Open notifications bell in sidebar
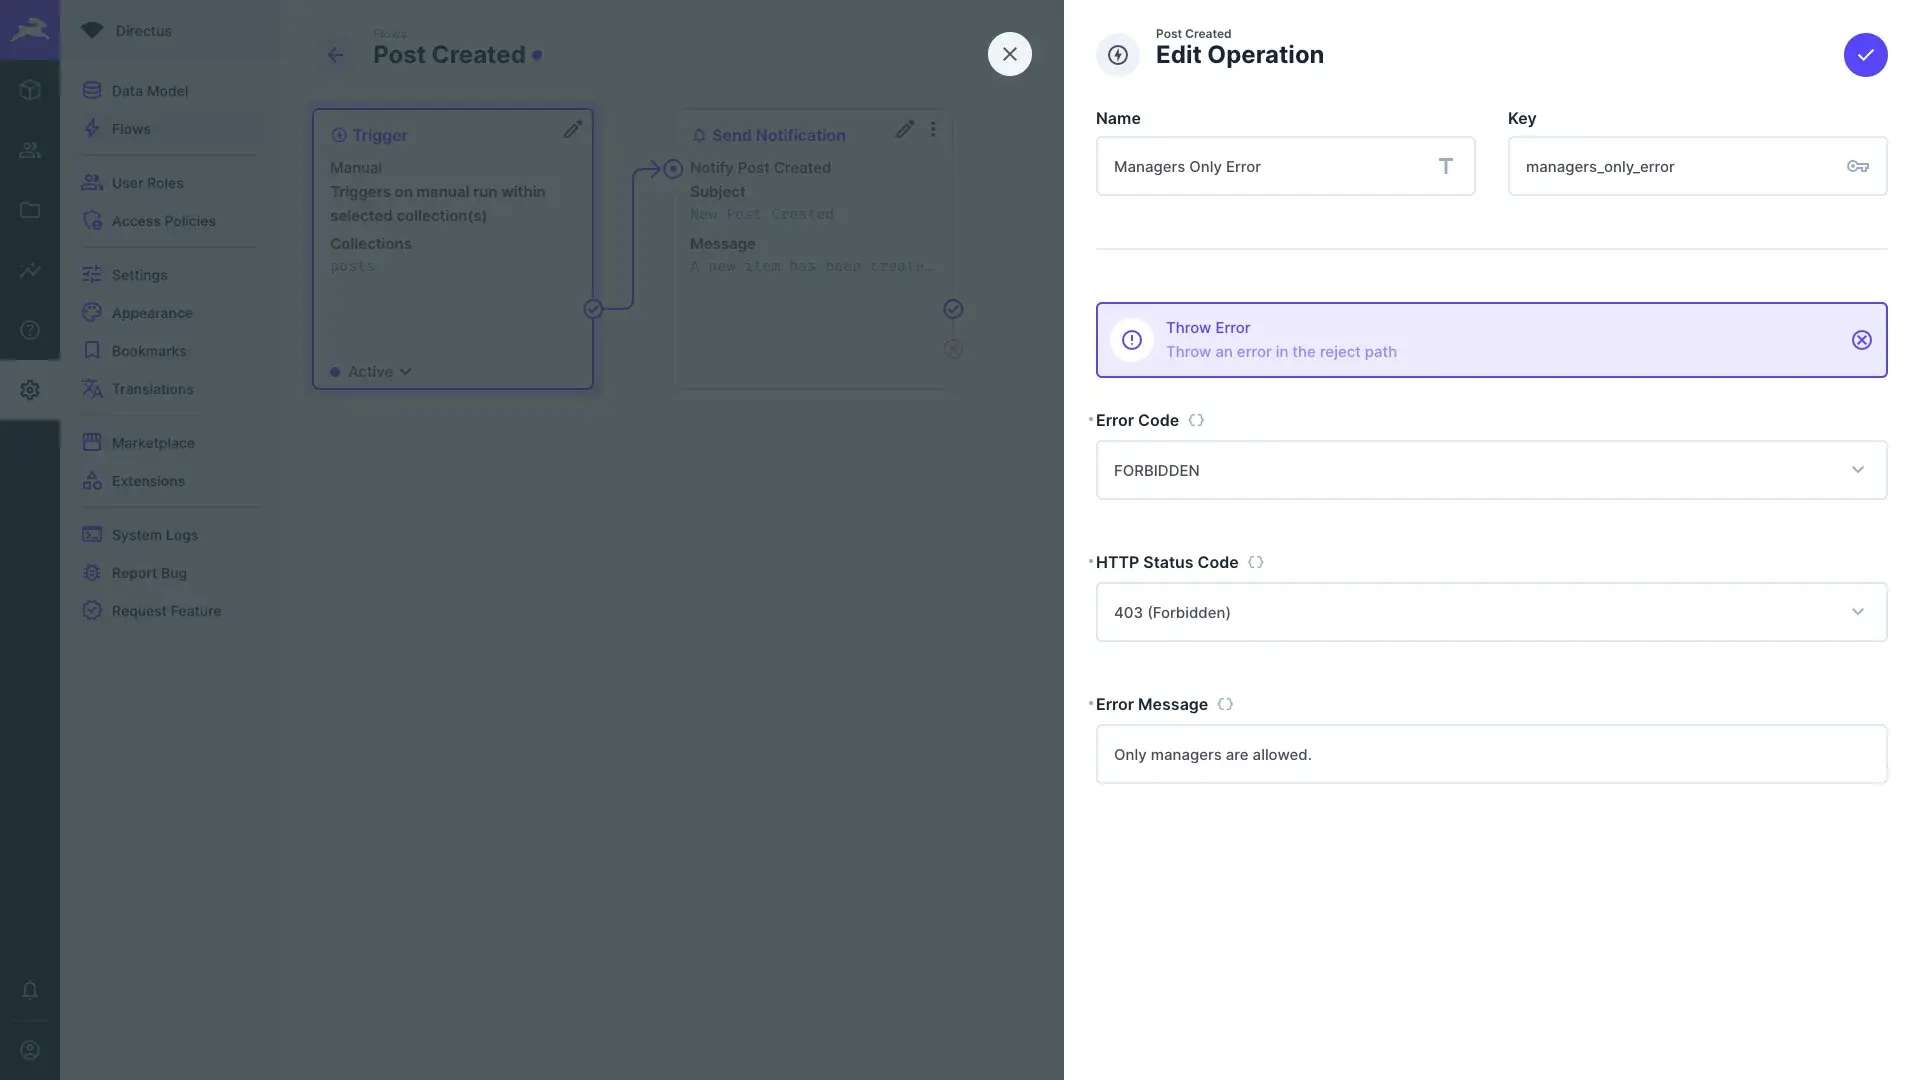The width and height of the screenshot is (1920, 1080). coord(30,990)
